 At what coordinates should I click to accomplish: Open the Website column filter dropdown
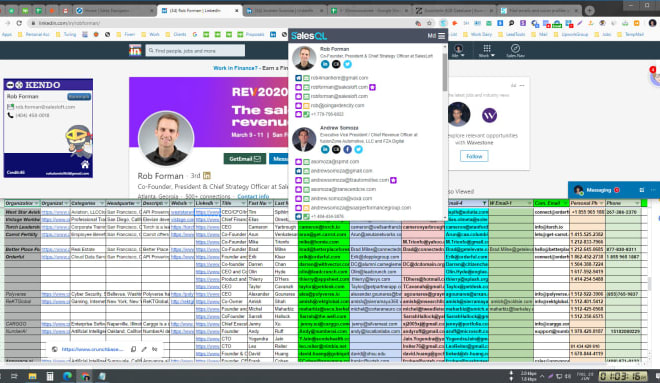pos(191,203)
